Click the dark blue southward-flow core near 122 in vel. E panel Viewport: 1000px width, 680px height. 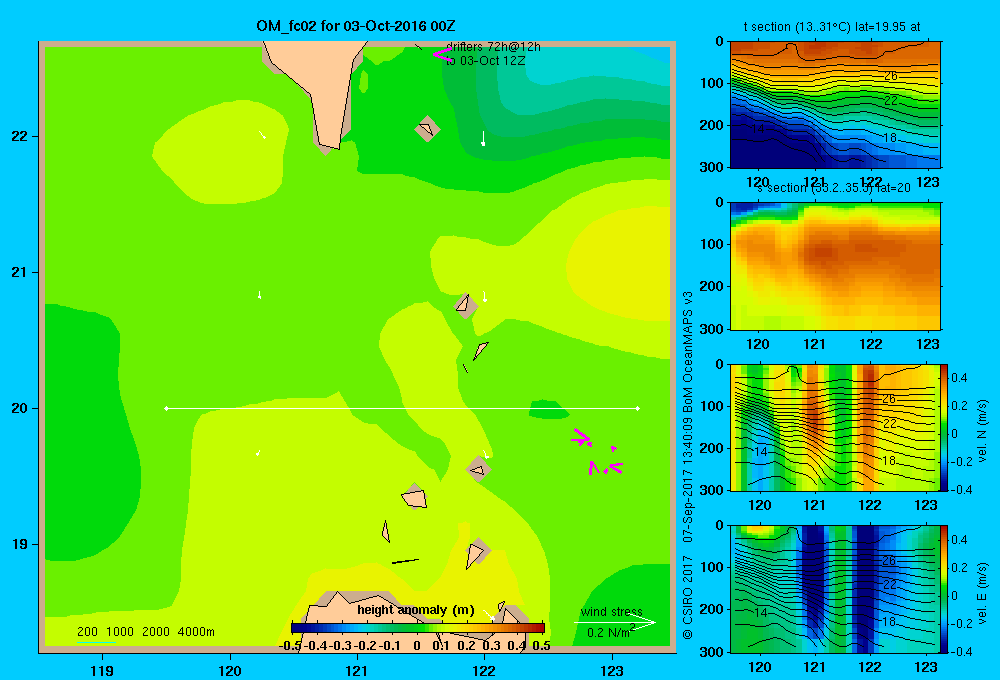click(865, 590)
